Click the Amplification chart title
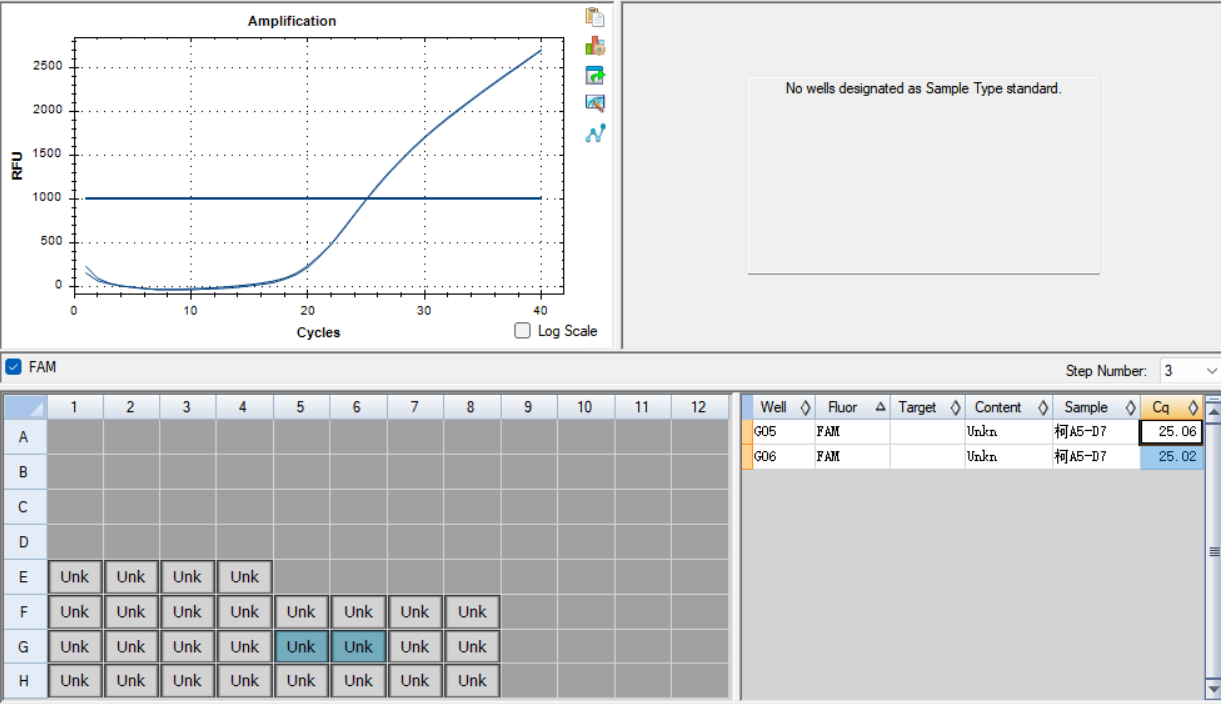The image size is (1221, 705). (292, 21)
